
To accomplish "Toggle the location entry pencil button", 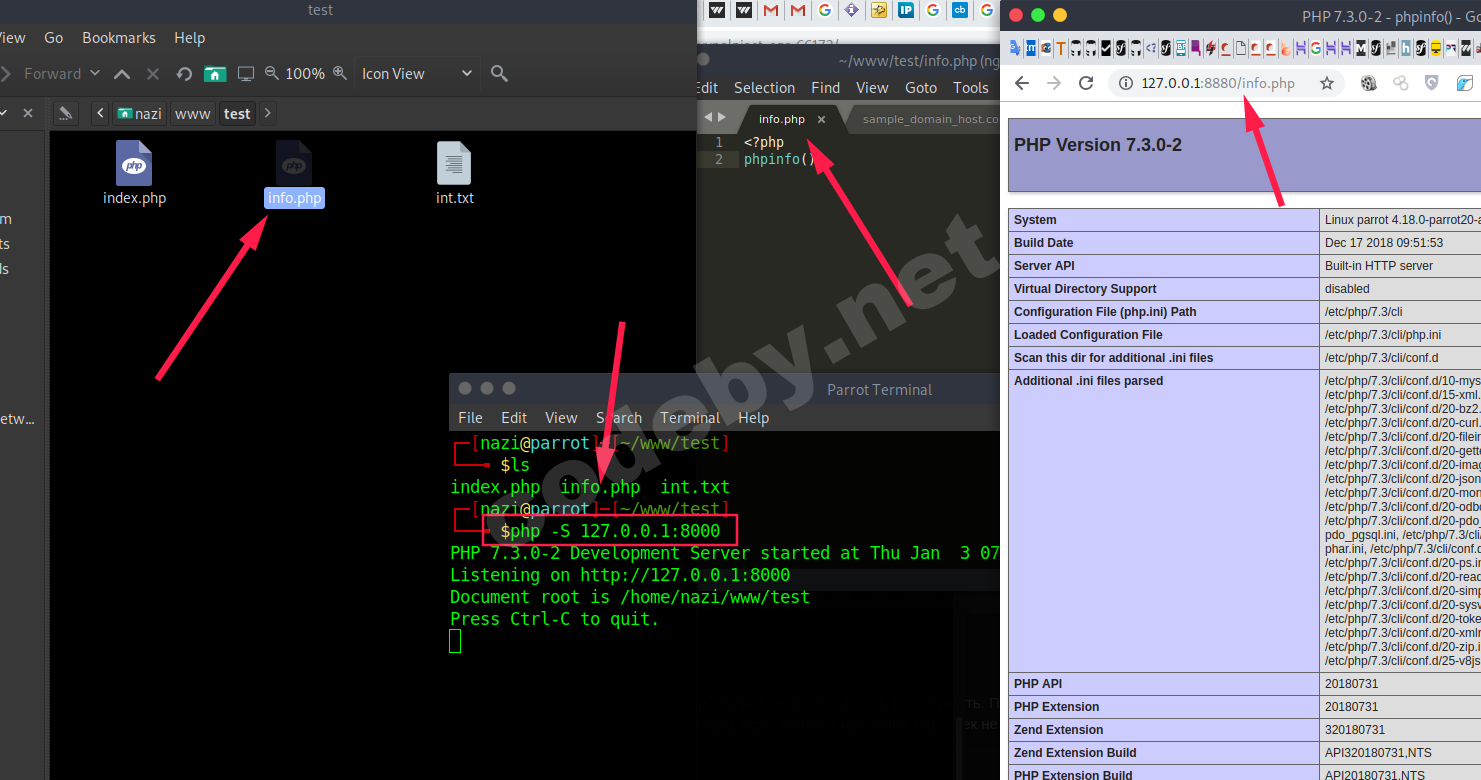I will (65, 113).
